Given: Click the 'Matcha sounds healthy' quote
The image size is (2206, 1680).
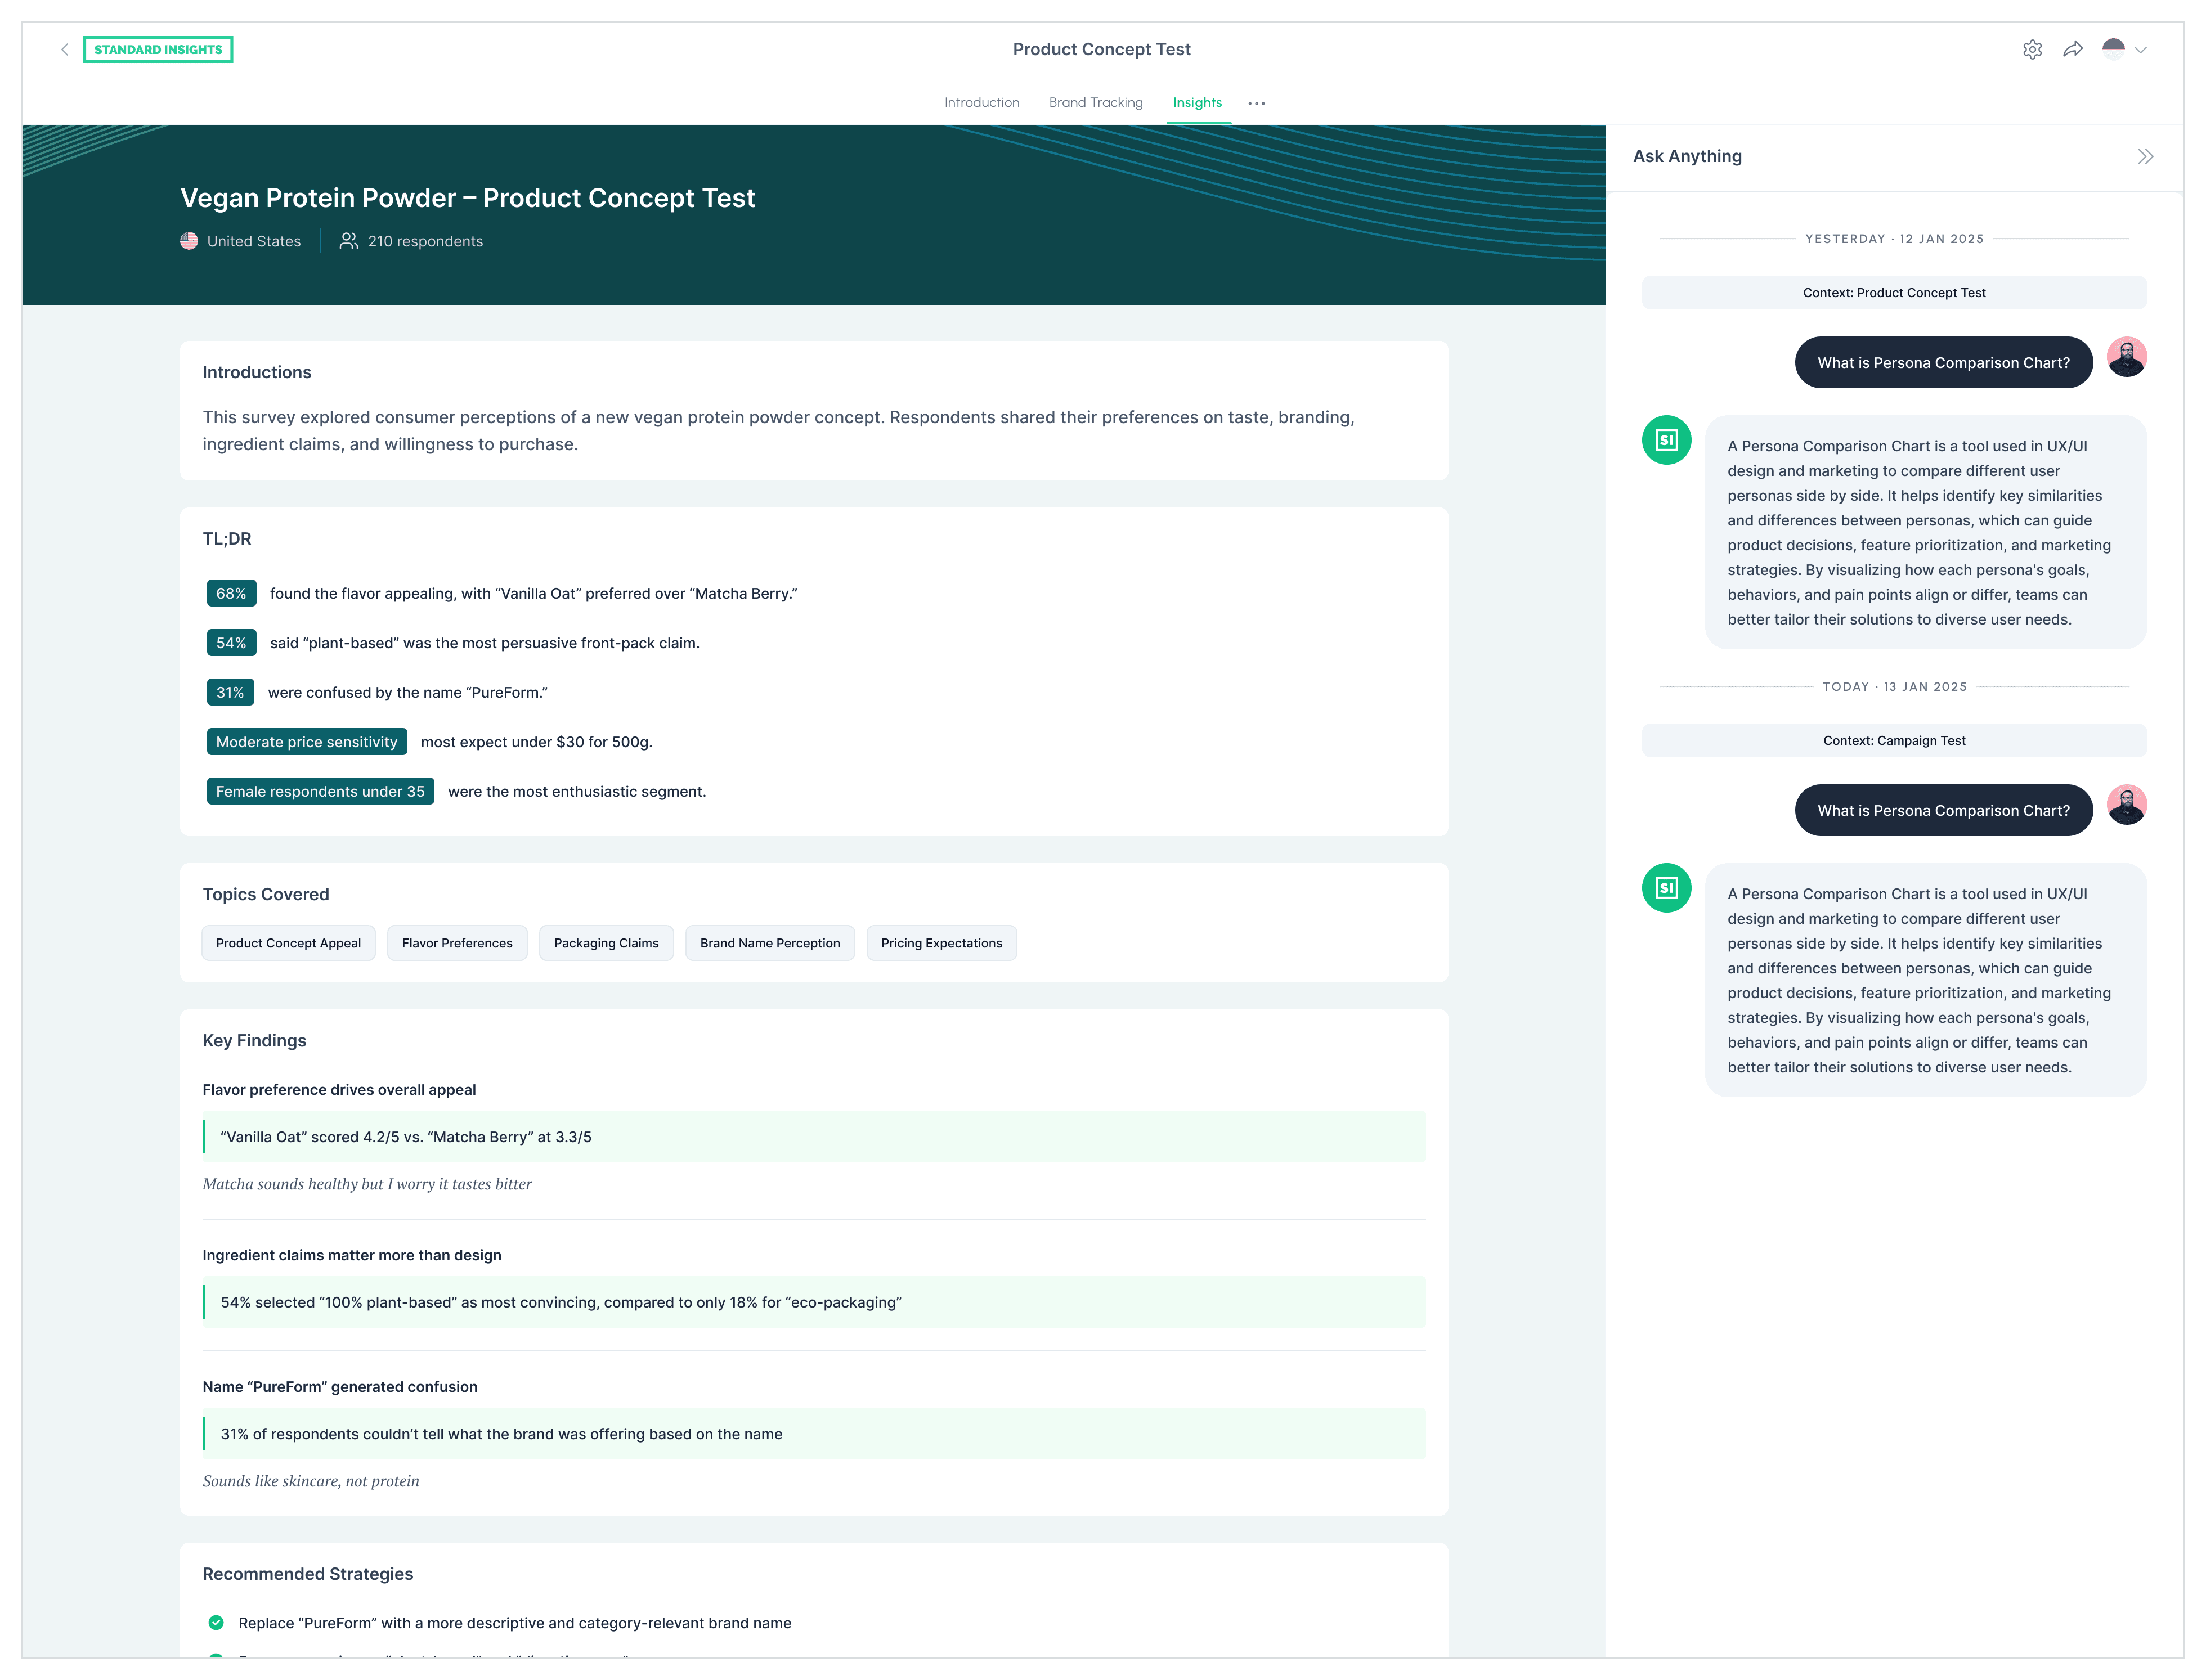Looking at the screenshot, I should 367,1184.
